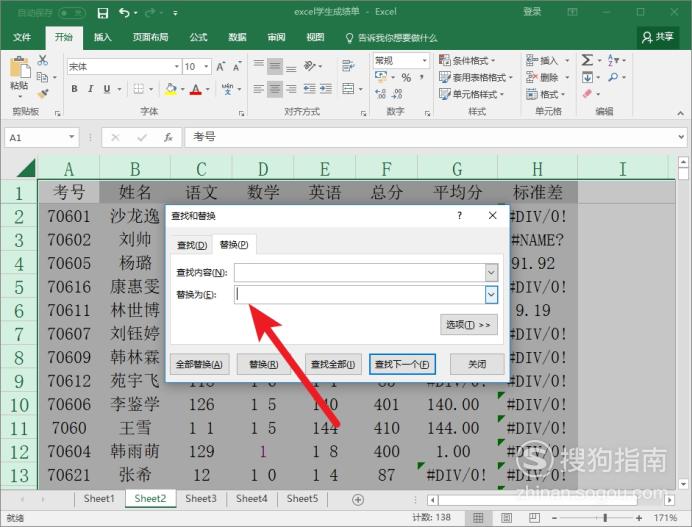Click the 告诉我你想要做什么 search box

click(x=392, y=38)
